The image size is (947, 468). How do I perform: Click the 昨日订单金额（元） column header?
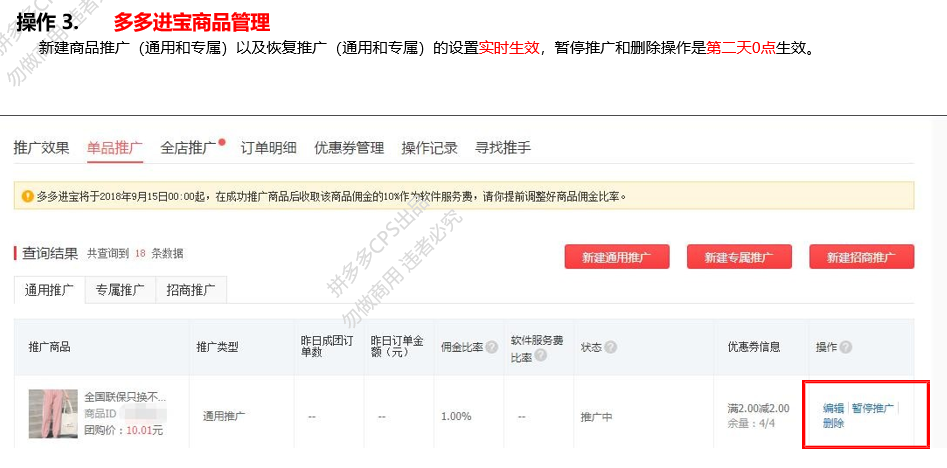tap(397, 347)
